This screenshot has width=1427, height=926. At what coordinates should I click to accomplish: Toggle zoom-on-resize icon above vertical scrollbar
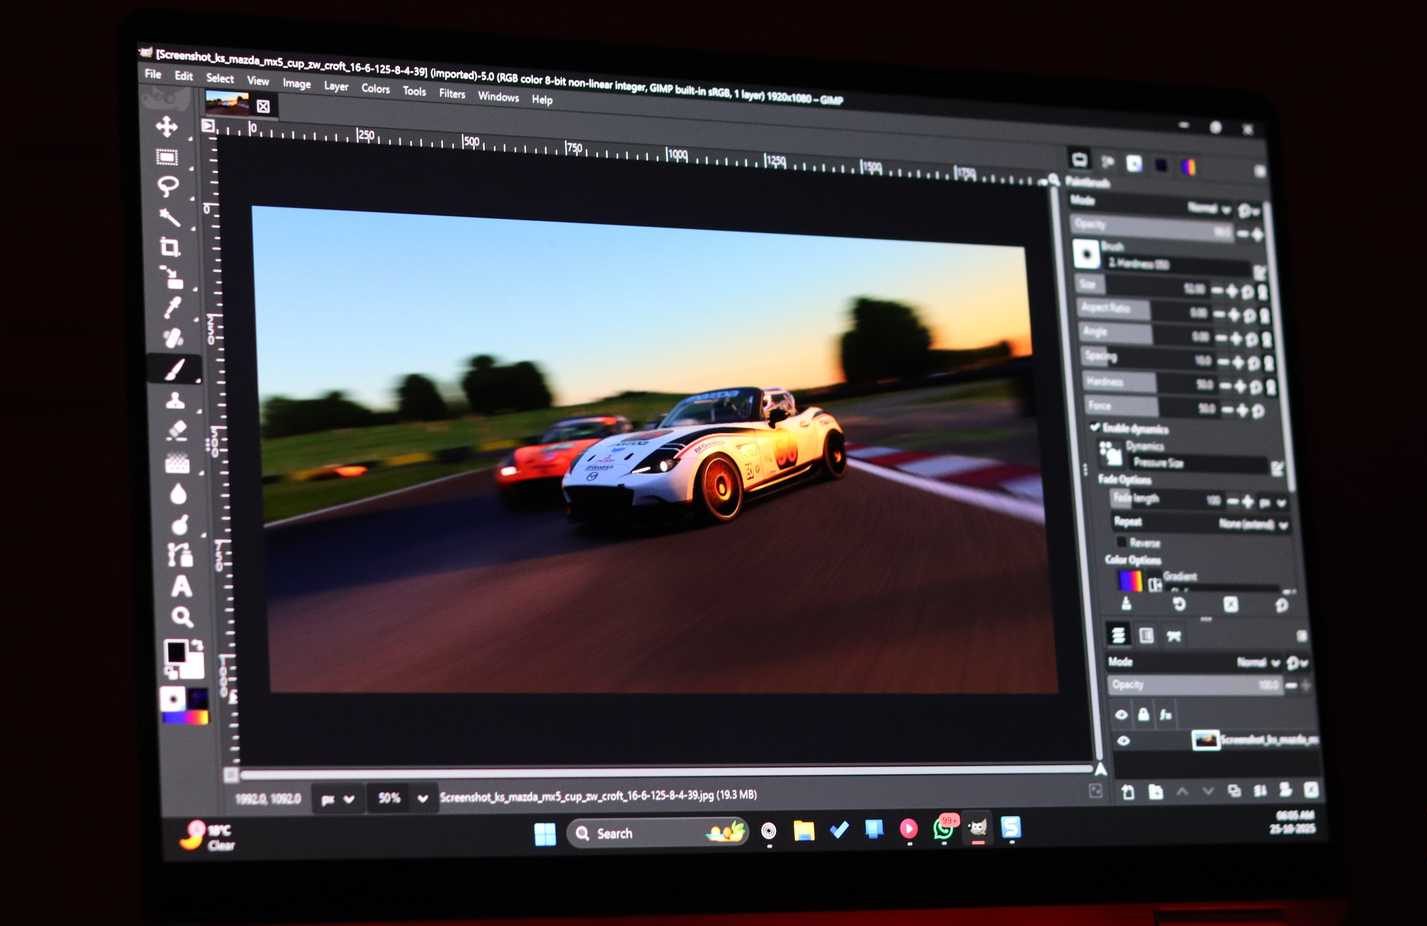1054,180
